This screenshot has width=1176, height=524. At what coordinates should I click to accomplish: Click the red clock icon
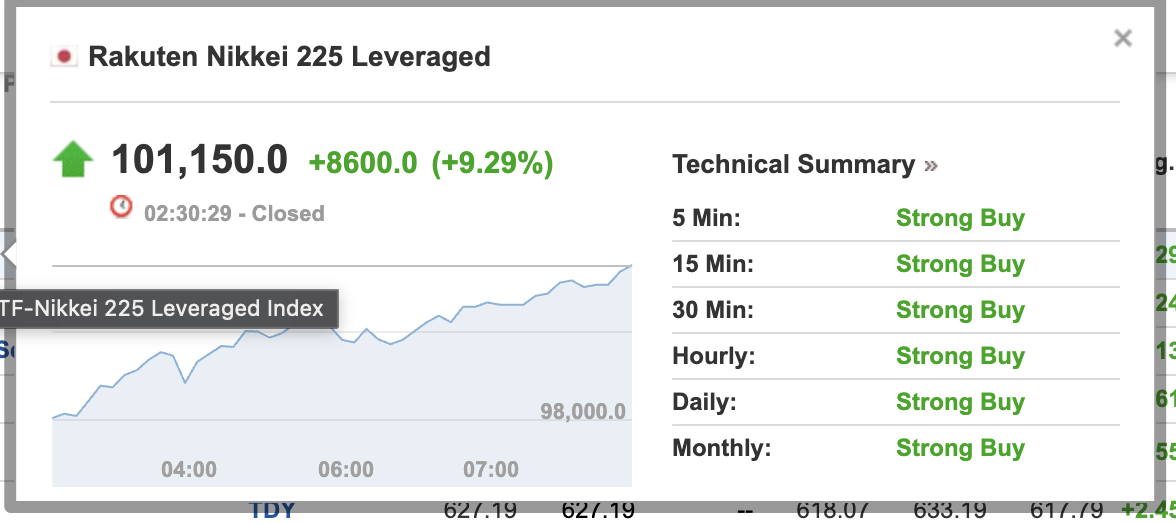point(121,206)
